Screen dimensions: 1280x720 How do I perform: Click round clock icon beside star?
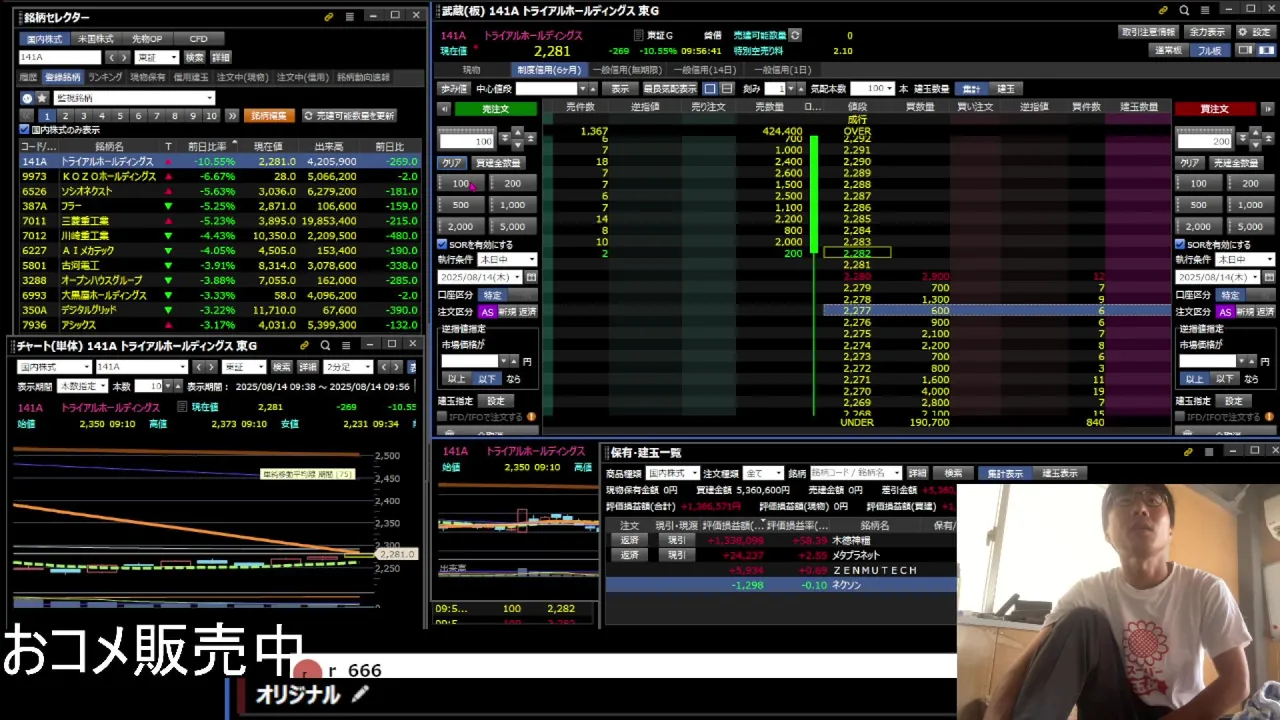[x=27, y=98]
